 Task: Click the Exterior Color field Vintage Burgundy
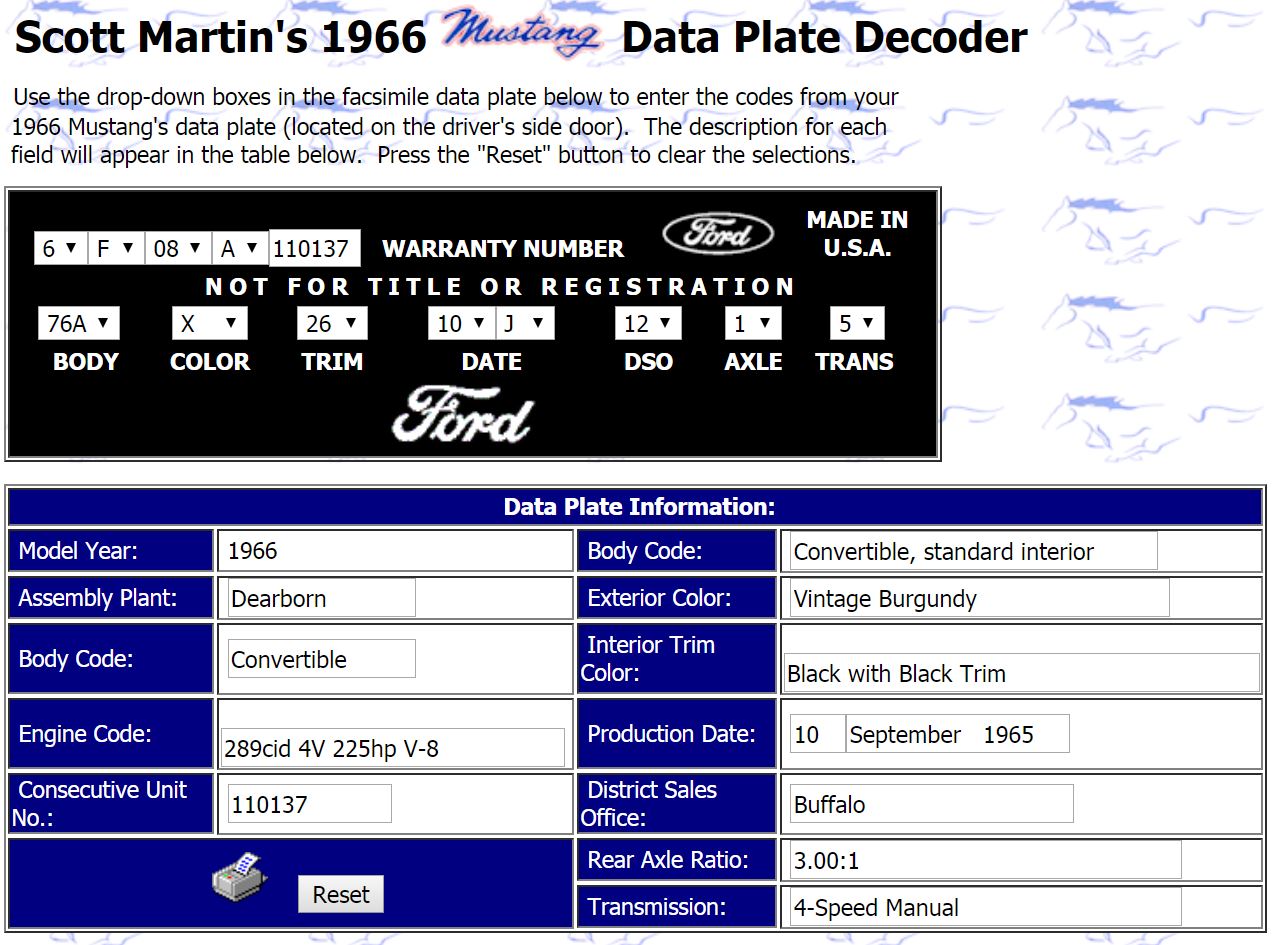point(978,598)
